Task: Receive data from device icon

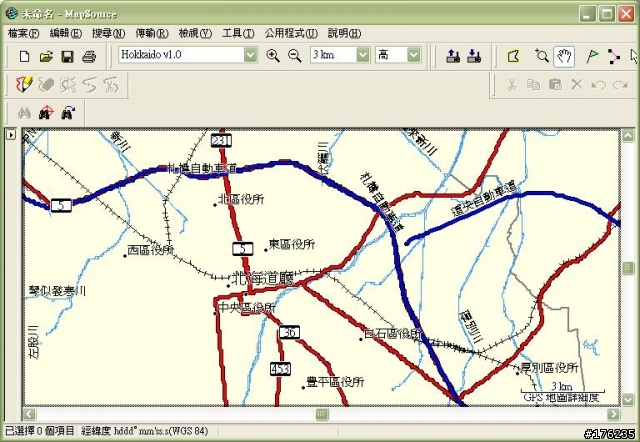Action: point(474,56)
